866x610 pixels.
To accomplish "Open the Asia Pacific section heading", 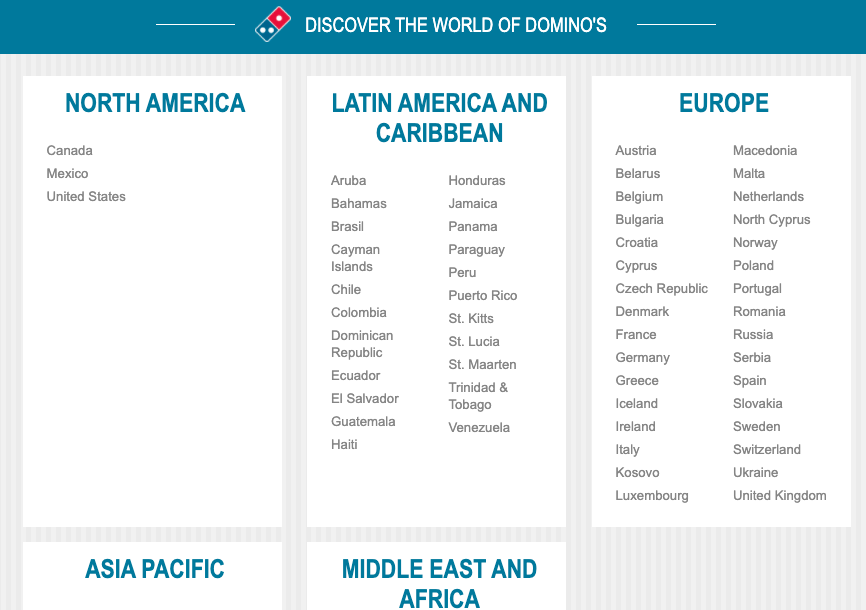I will 152,570.
